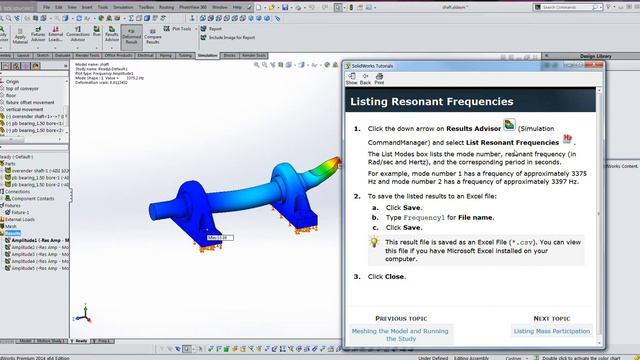Screen dimensions: 640x360
Task: Select Component Contacts in the study tree
Action: [x=33, y=198]
